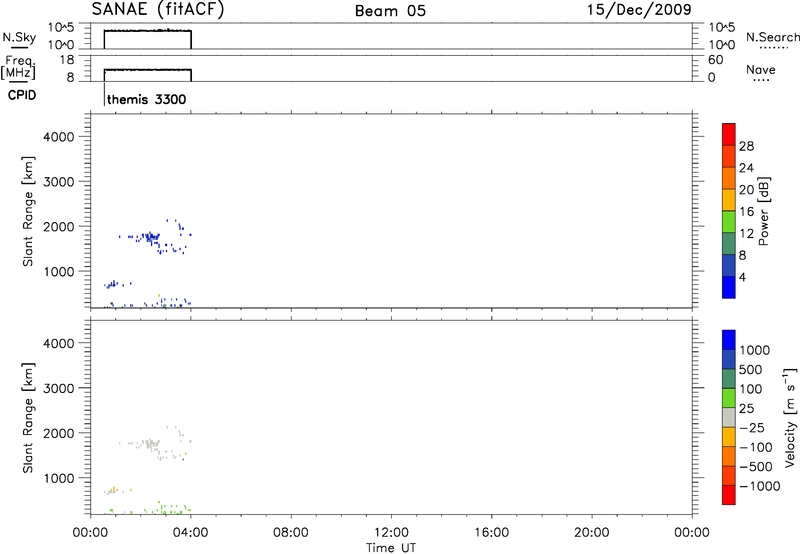Viewport: 800px width, 554px height.
Task: Click the 04:00 time axis label
Action: click(x=191, y=533)
